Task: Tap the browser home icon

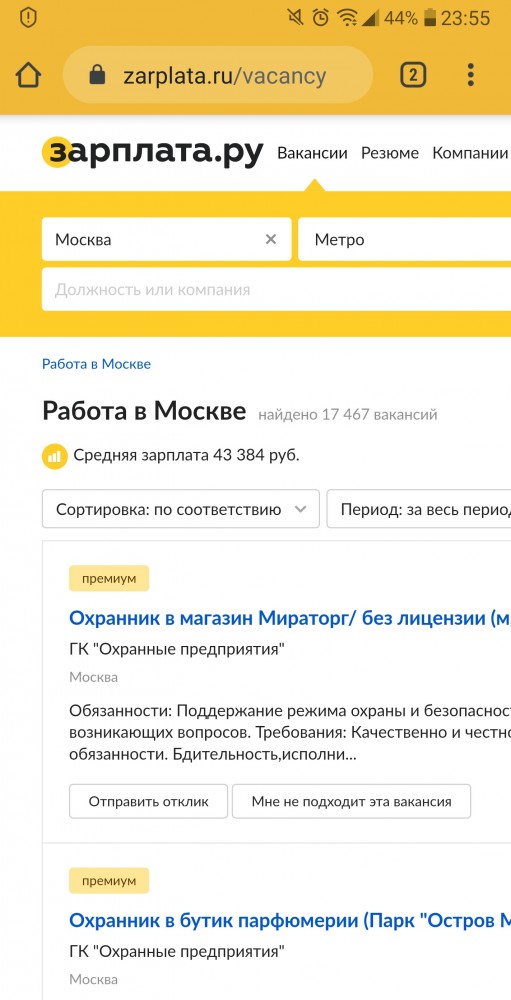Action: coord(28,75)
